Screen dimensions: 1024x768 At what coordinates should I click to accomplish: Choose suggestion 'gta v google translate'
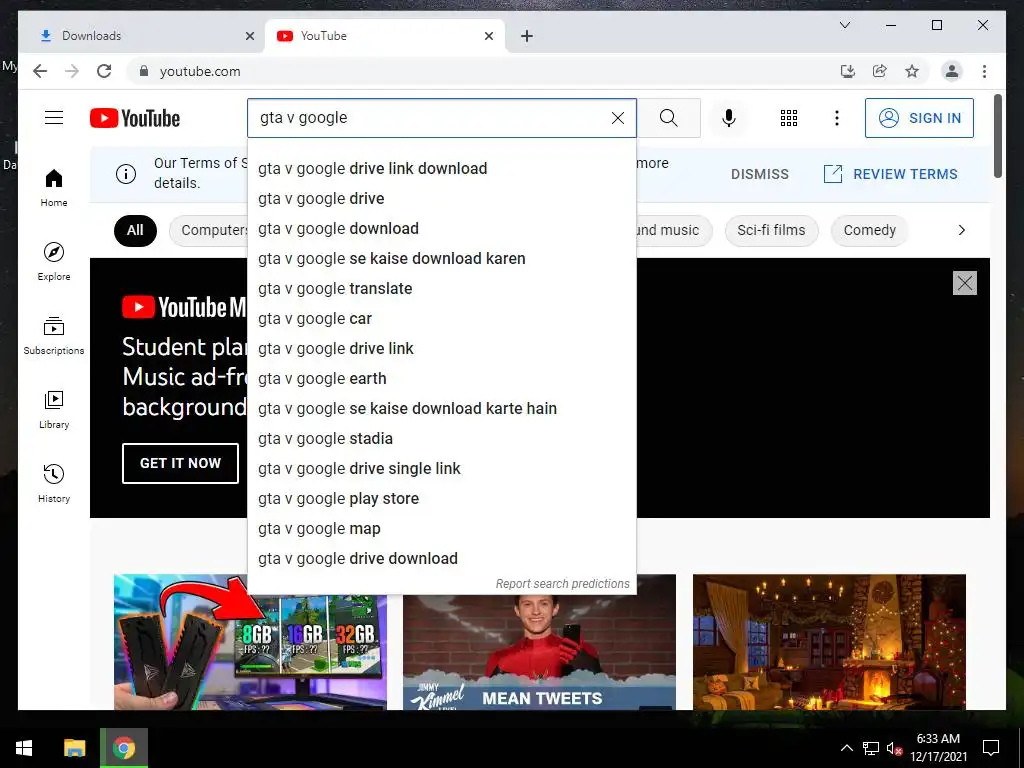(x=442, y=289)
